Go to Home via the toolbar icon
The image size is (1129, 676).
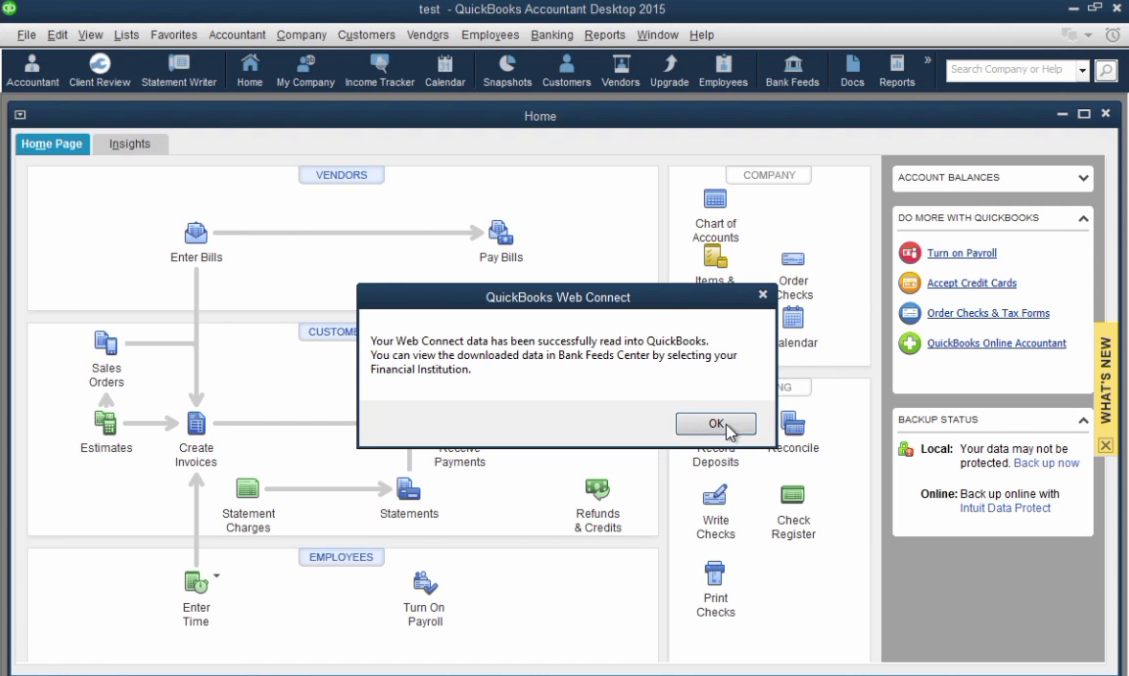coord(250,71)
